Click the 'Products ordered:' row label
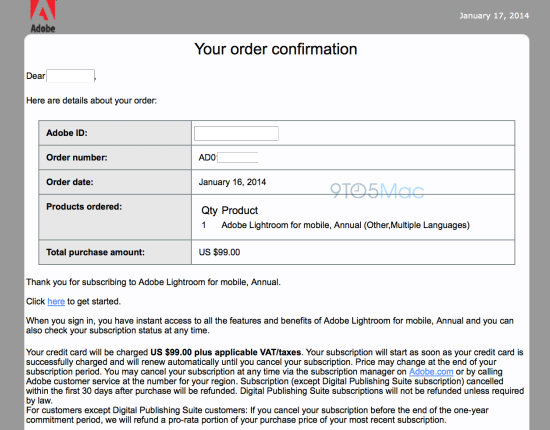This screenshot has width=550, height=430. pyautogui.click(x=84, y=207)
